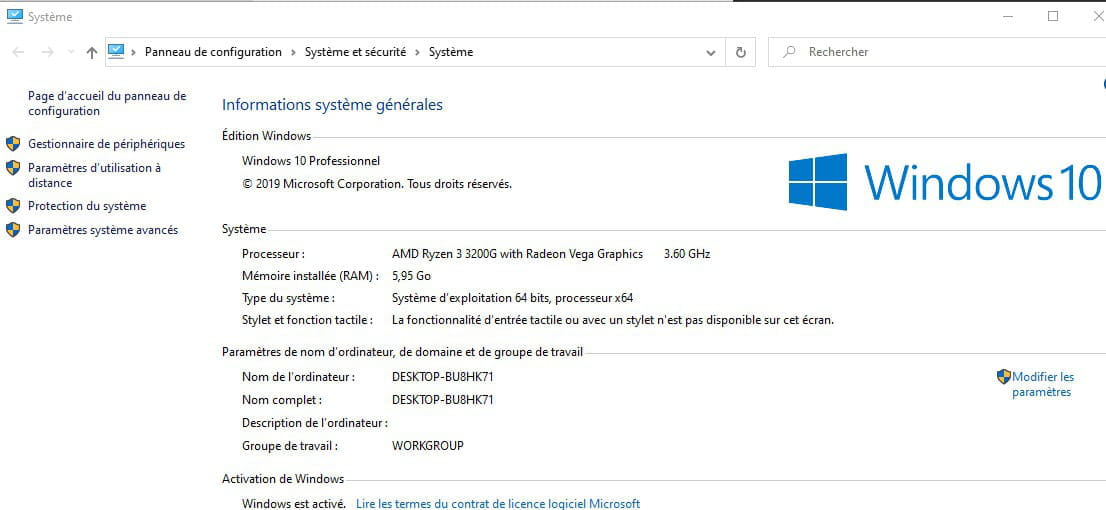Viewport: 1106px width, 510px height.
Task: Click Système d'exploitation 64 bits text
Action: click(x=513, y=298)
